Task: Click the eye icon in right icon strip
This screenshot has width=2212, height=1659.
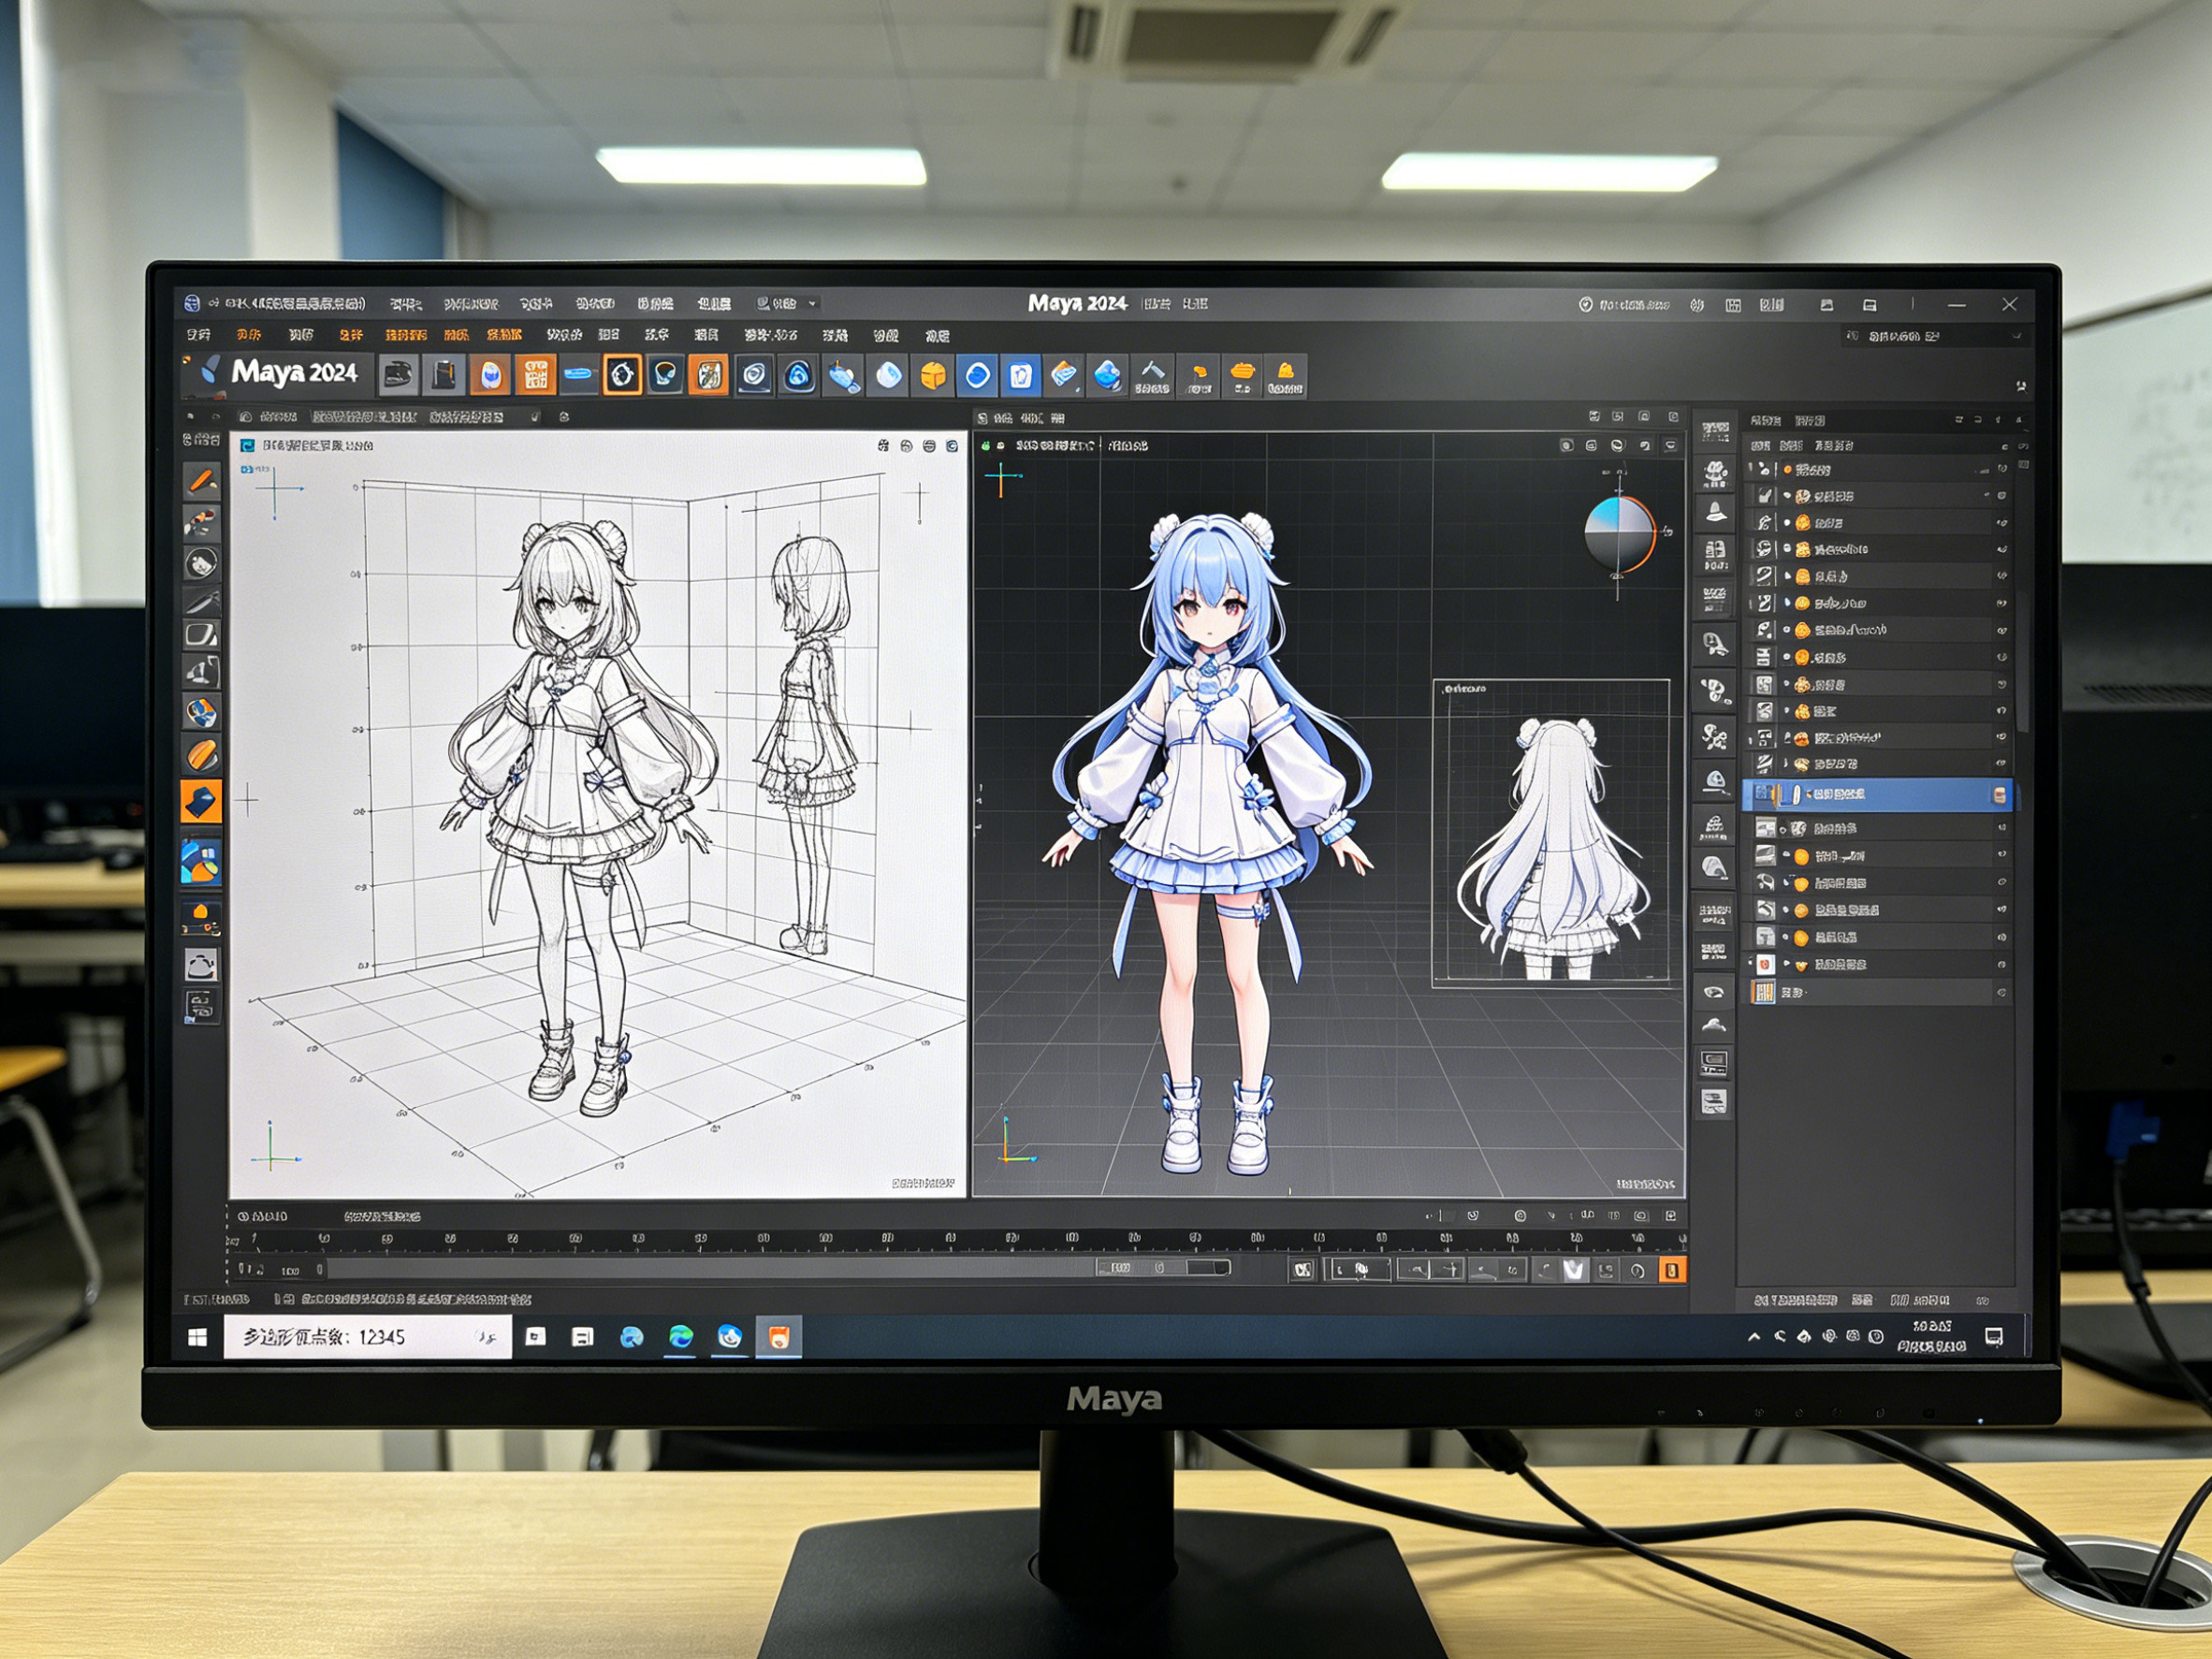Action: [1714, 992]
